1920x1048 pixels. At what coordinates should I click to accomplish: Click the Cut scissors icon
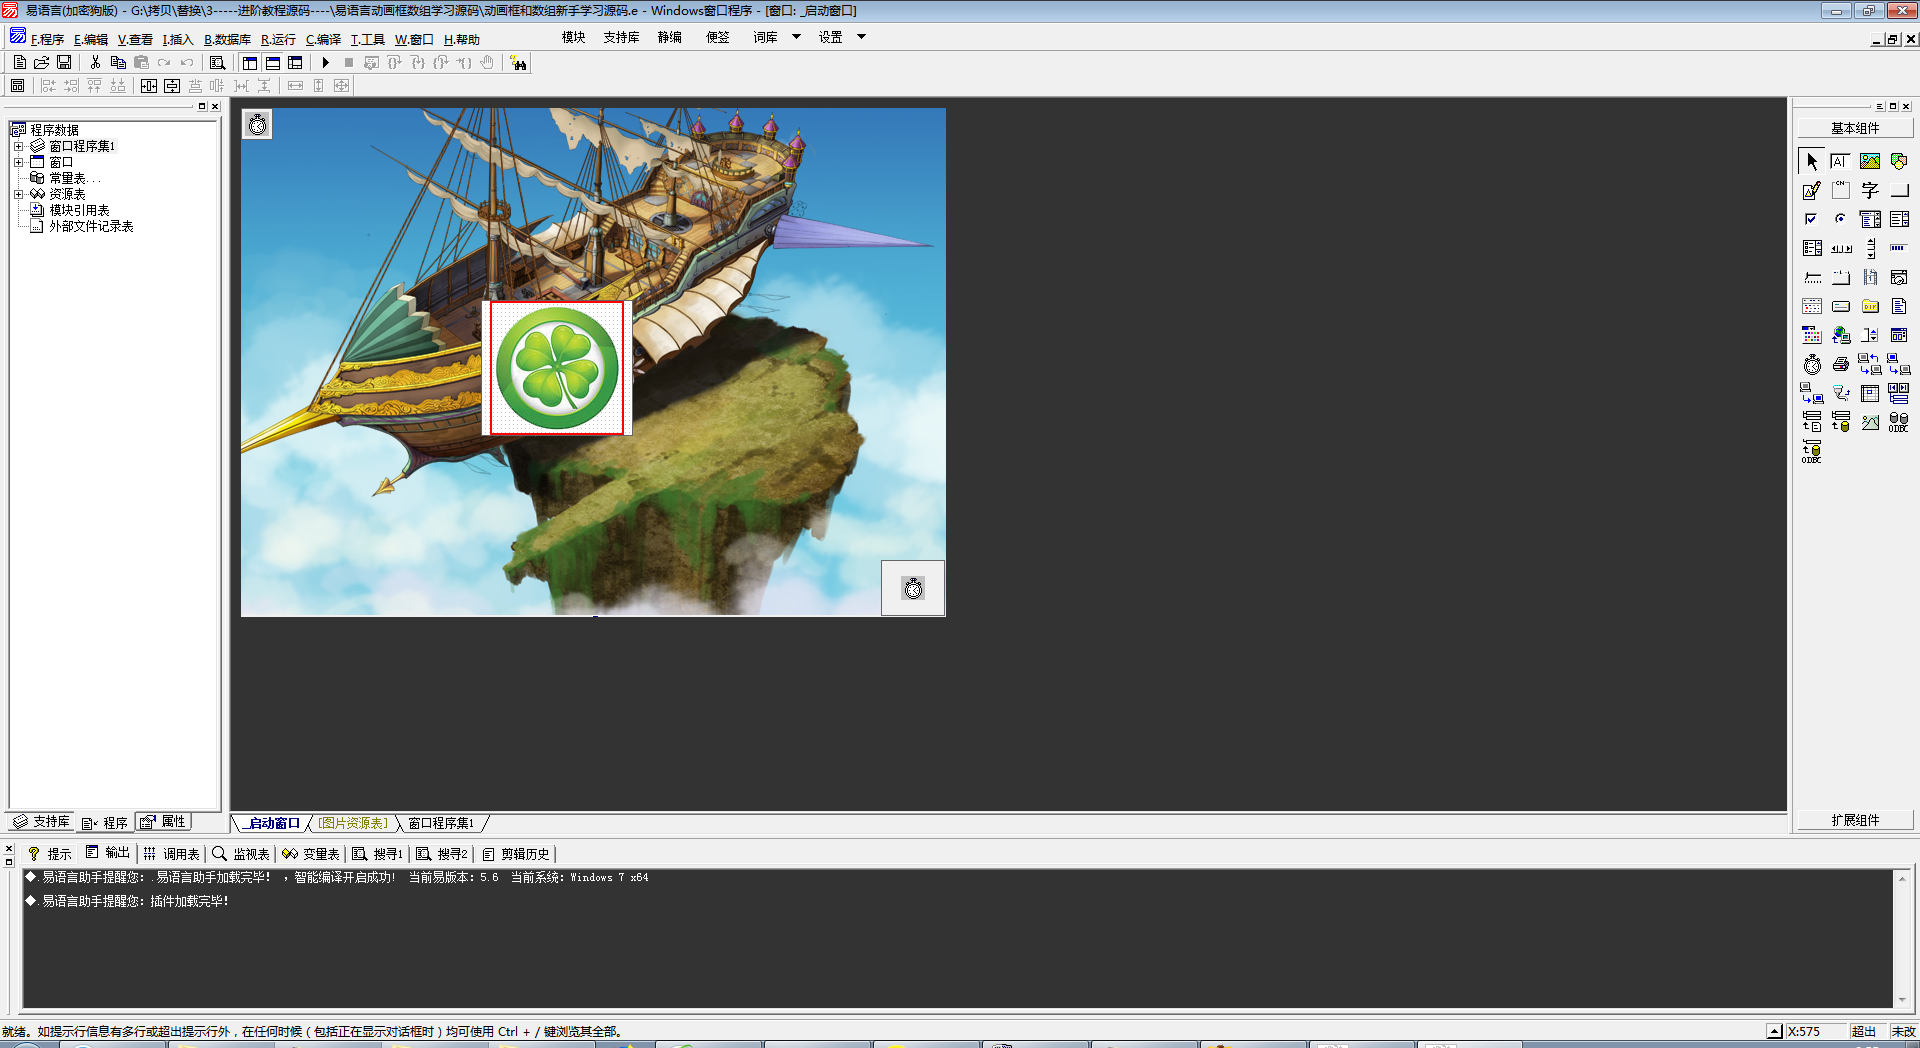(96, 63)
